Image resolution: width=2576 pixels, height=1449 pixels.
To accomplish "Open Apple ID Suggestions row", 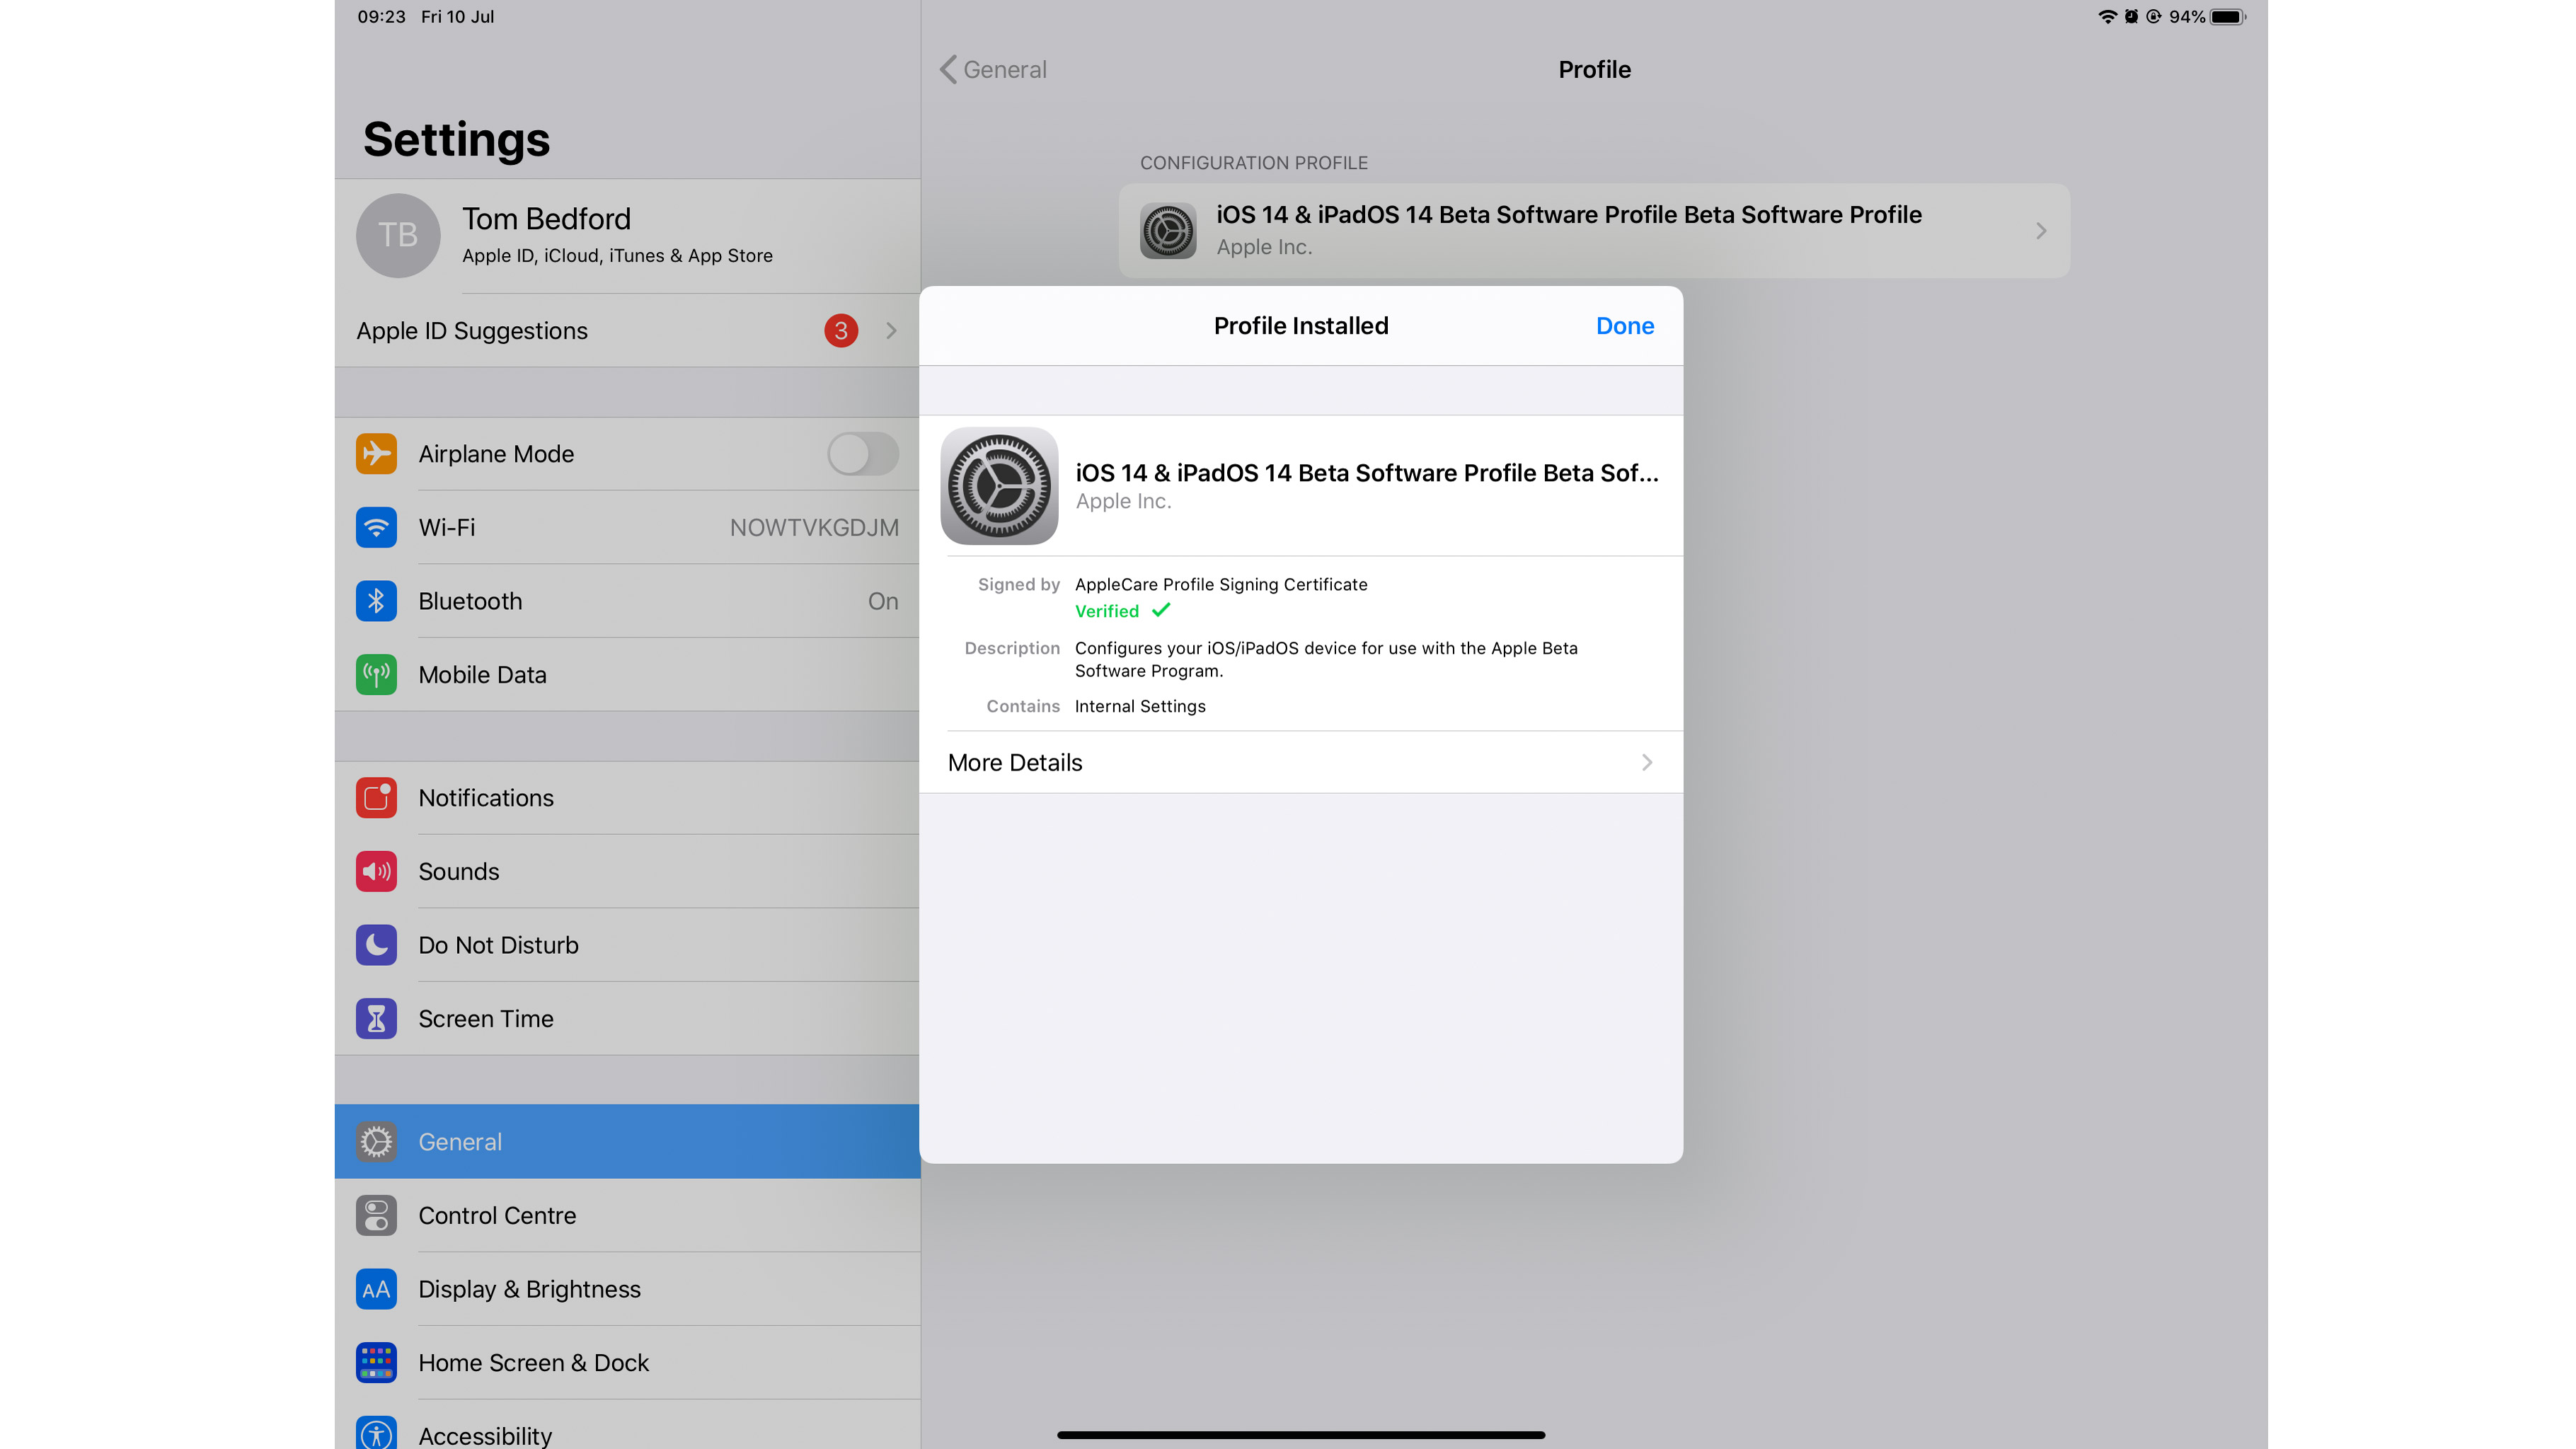I will point(627,331).
